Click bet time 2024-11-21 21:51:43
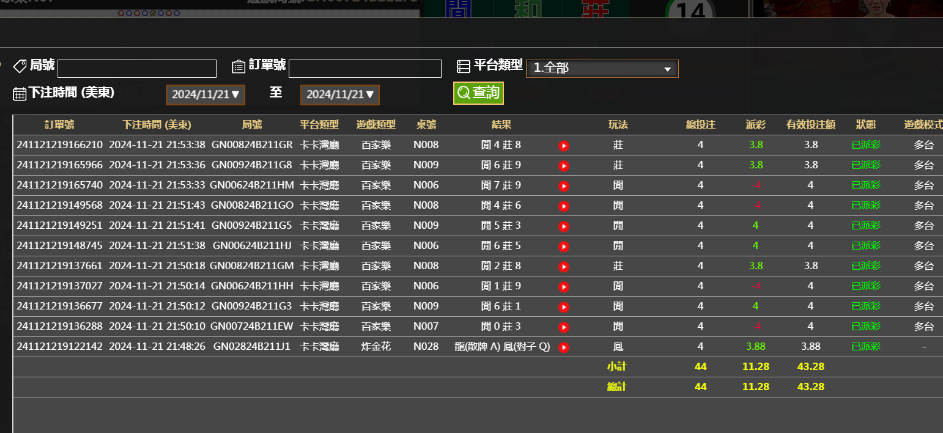This screenshot has width=943, height=433. tap(157, 205)
